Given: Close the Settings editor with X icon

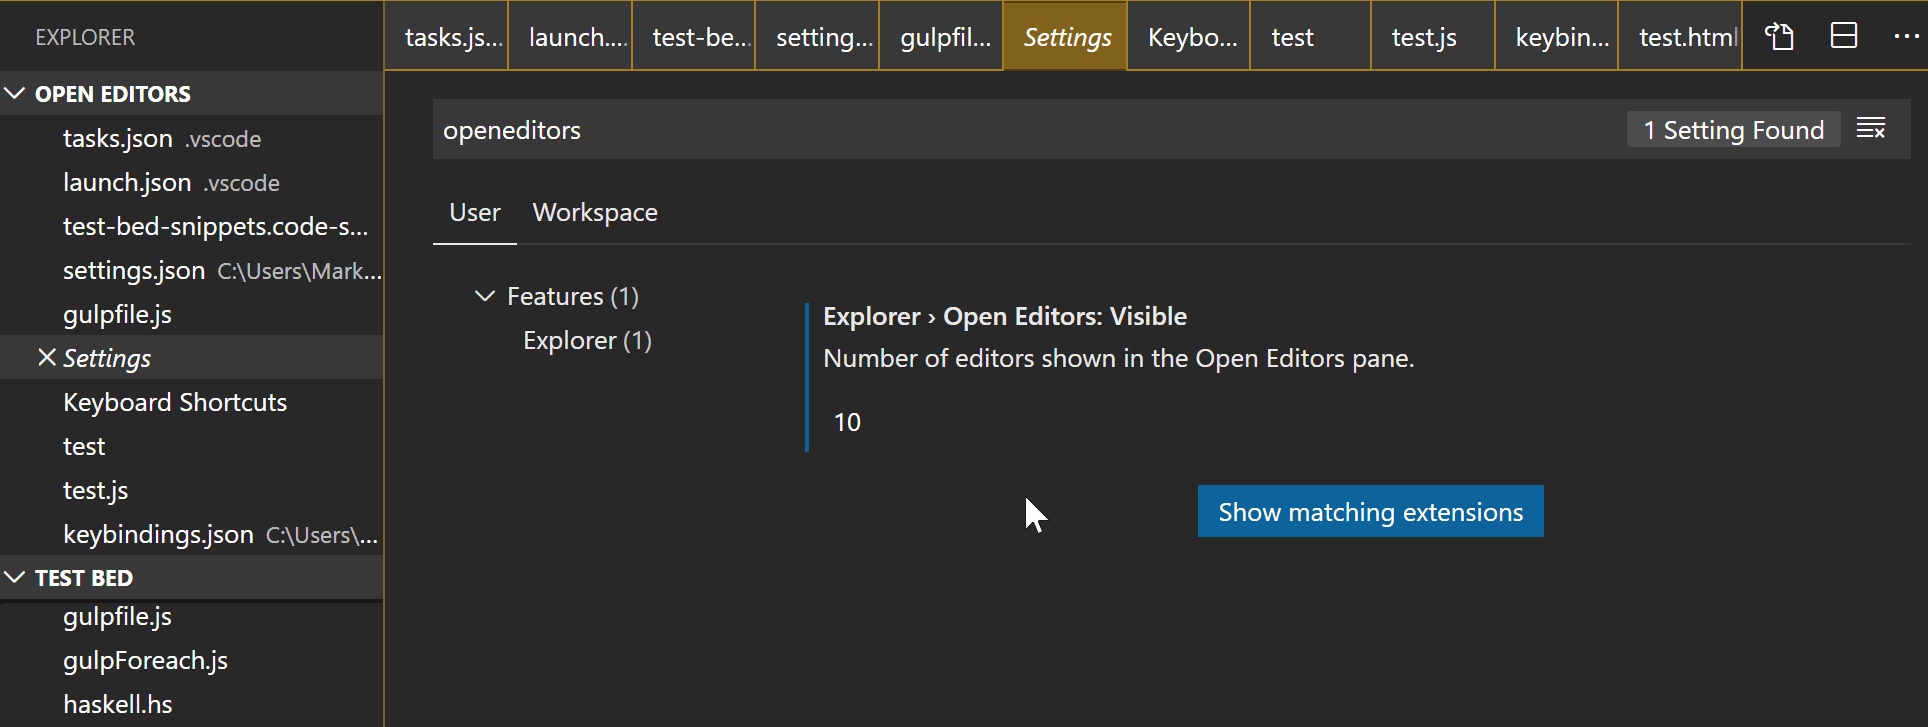Looking at the screenshot, I should tap(46, 358).
